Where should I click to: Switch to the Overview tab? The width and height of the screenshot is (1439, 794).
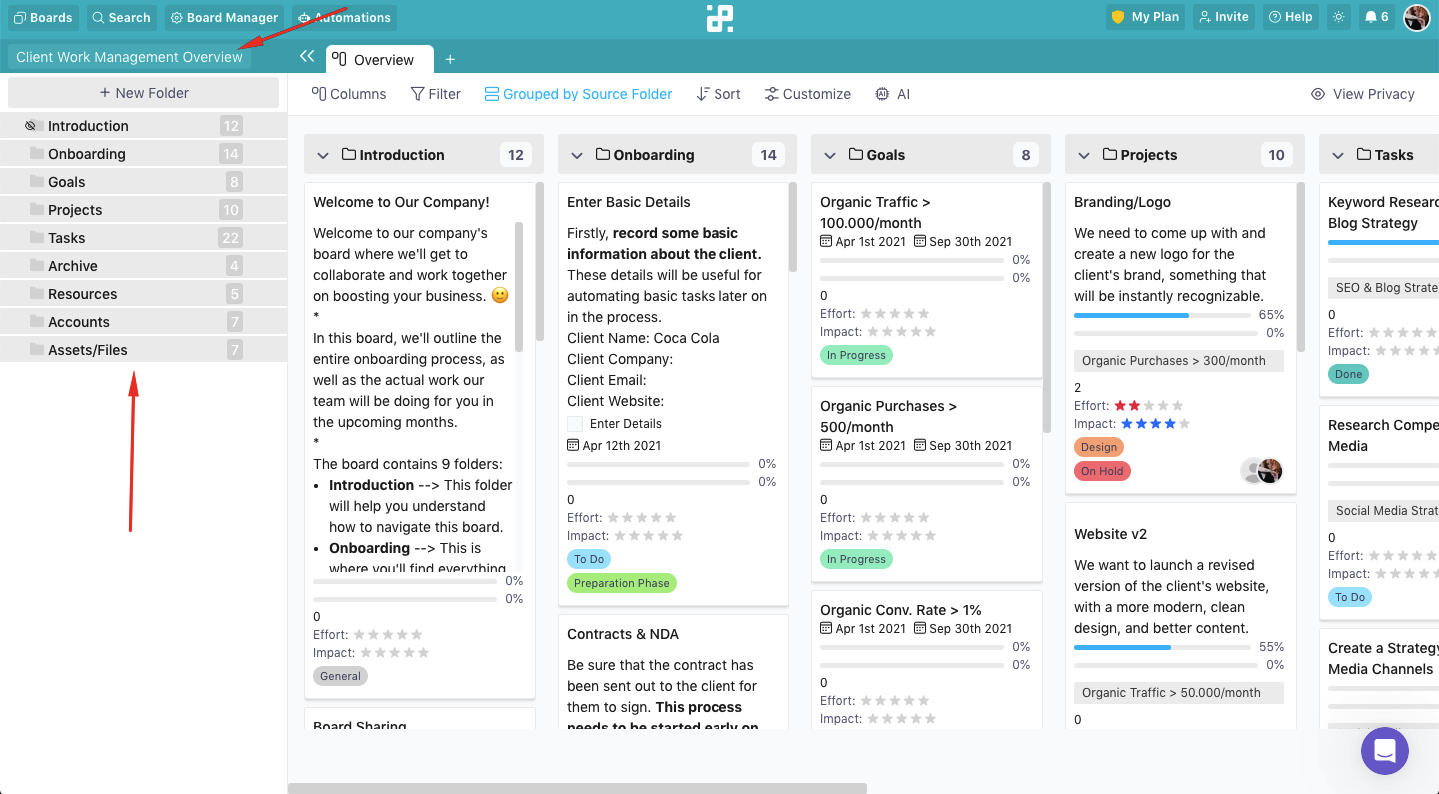(380, 60)
